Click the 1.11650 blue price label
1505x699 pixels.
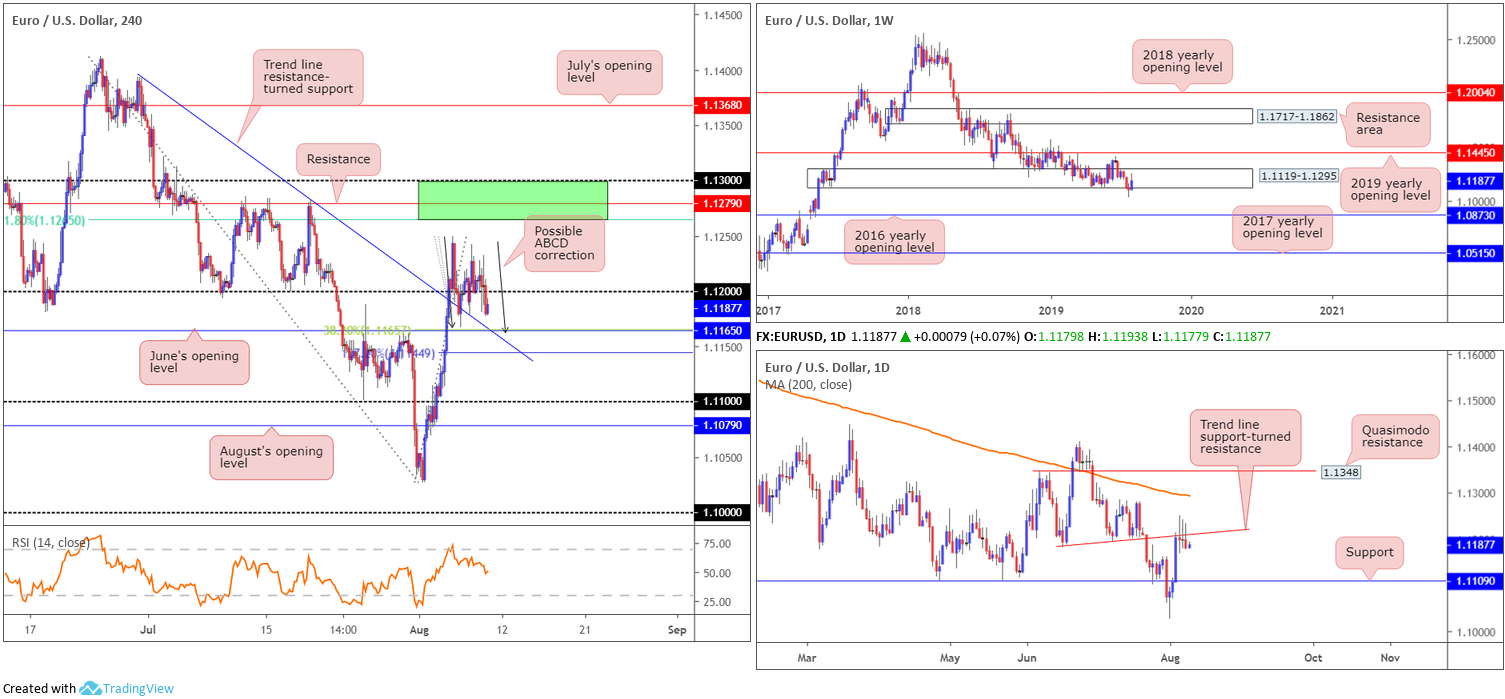721,331
